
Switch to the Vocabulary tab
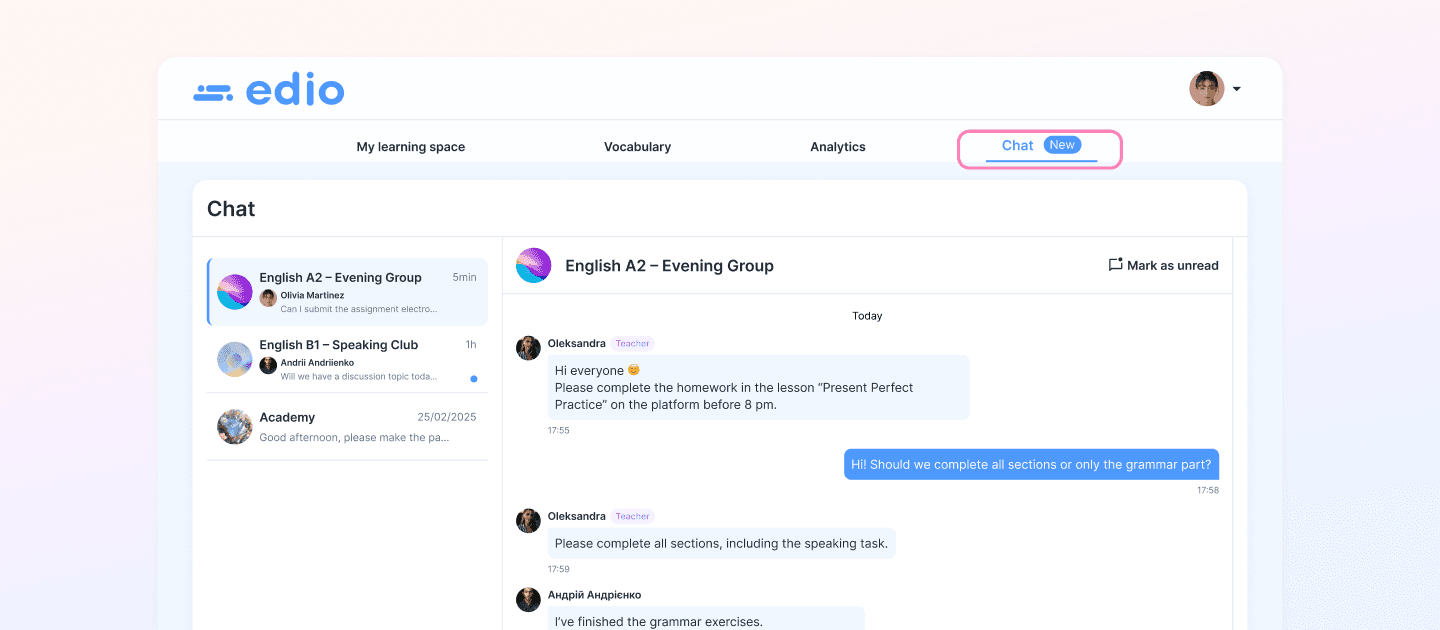[x=637, y=146]
